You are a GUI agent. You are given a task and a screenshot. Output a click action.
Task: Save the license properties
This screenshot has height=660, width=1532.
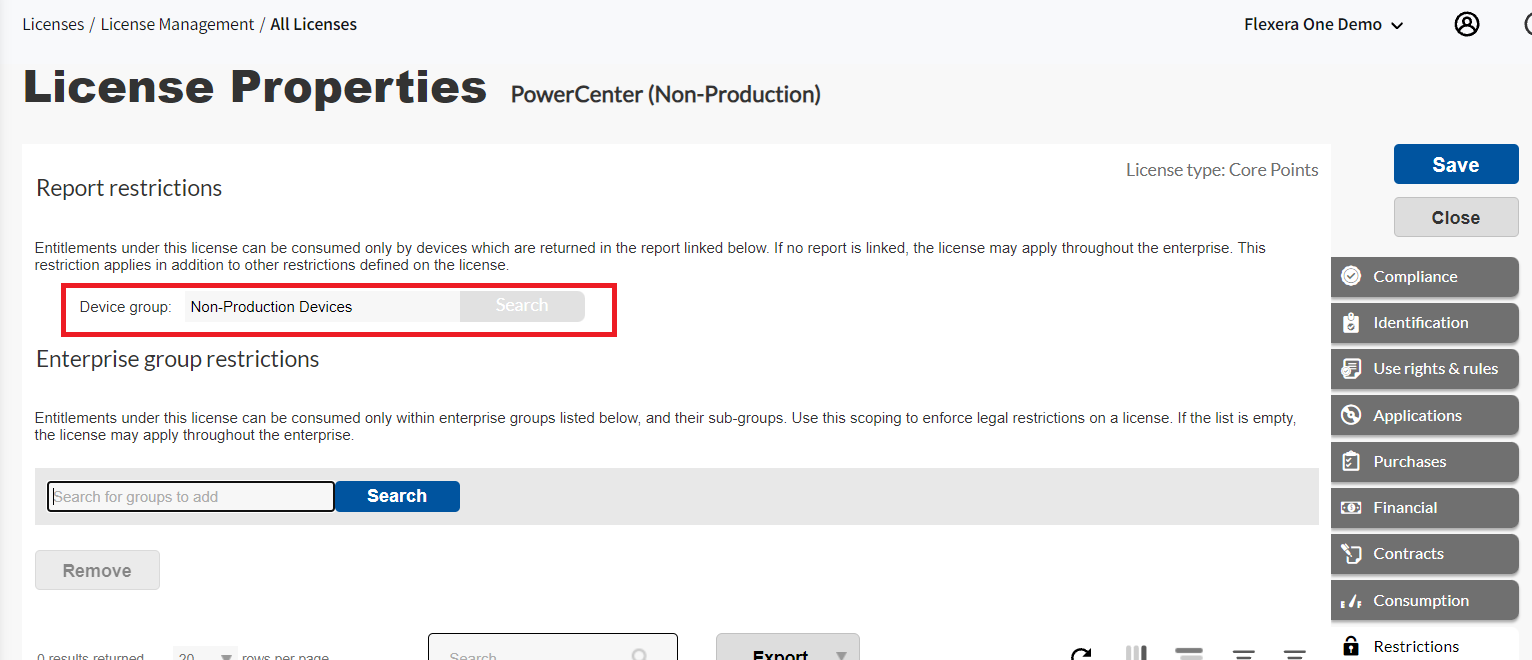(1455, 164)
